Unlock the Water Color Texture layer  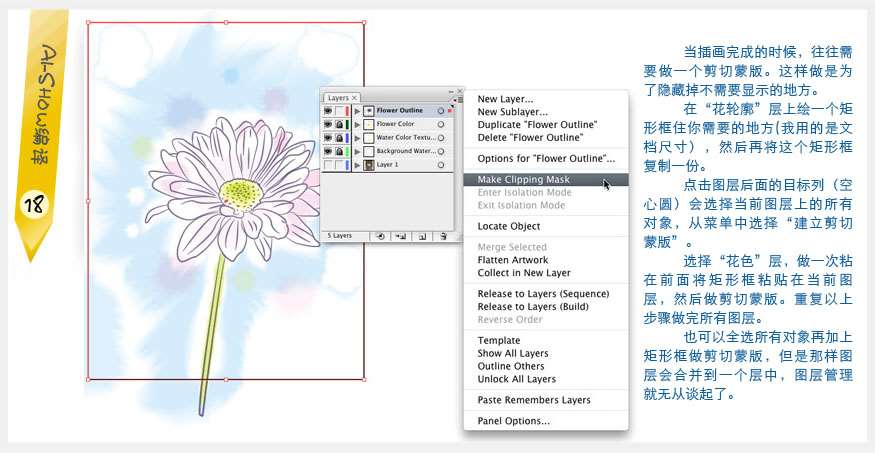339,138
